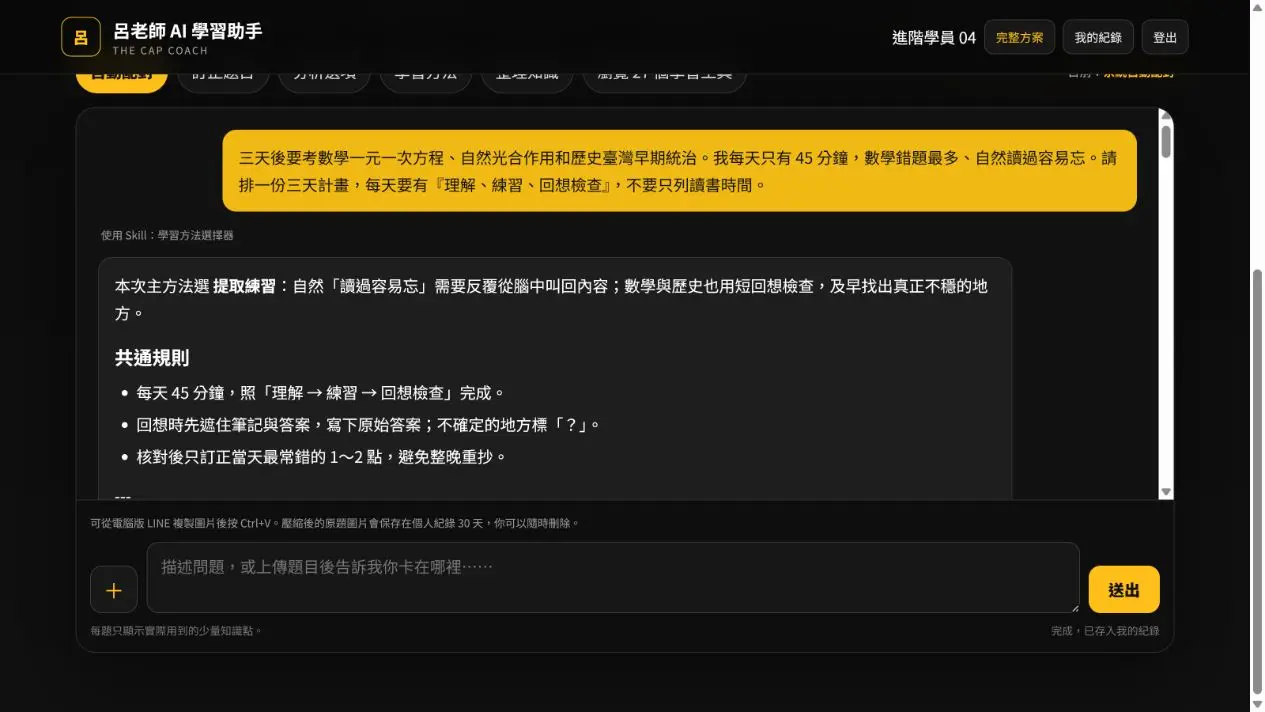Click the 完成，已存入我的紀錄 status text

point(1105,631)
